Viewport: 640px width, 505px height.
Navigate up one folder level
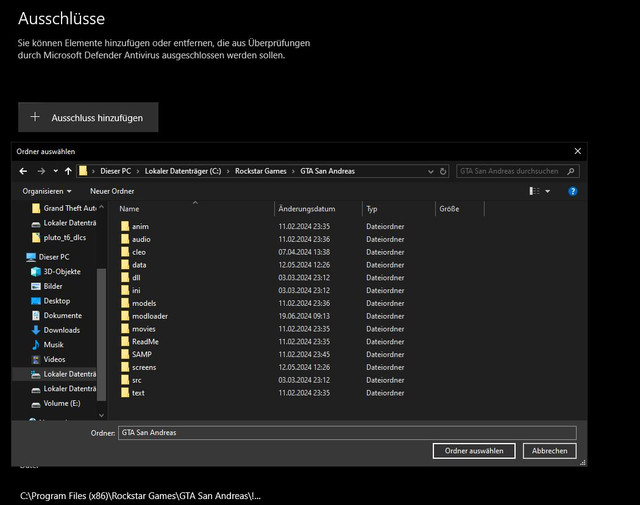(x=68, y=171)
